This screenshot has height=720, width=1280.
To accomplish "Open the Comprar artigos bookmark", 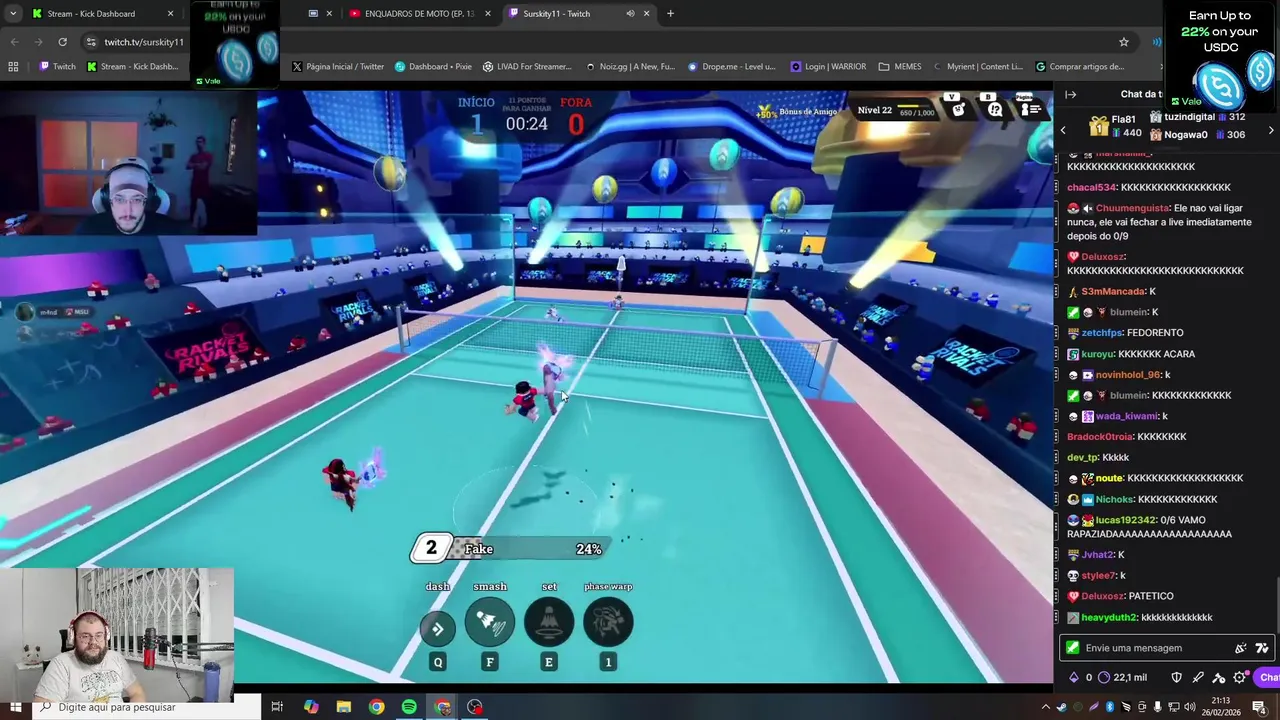I will click(1080, 67).
